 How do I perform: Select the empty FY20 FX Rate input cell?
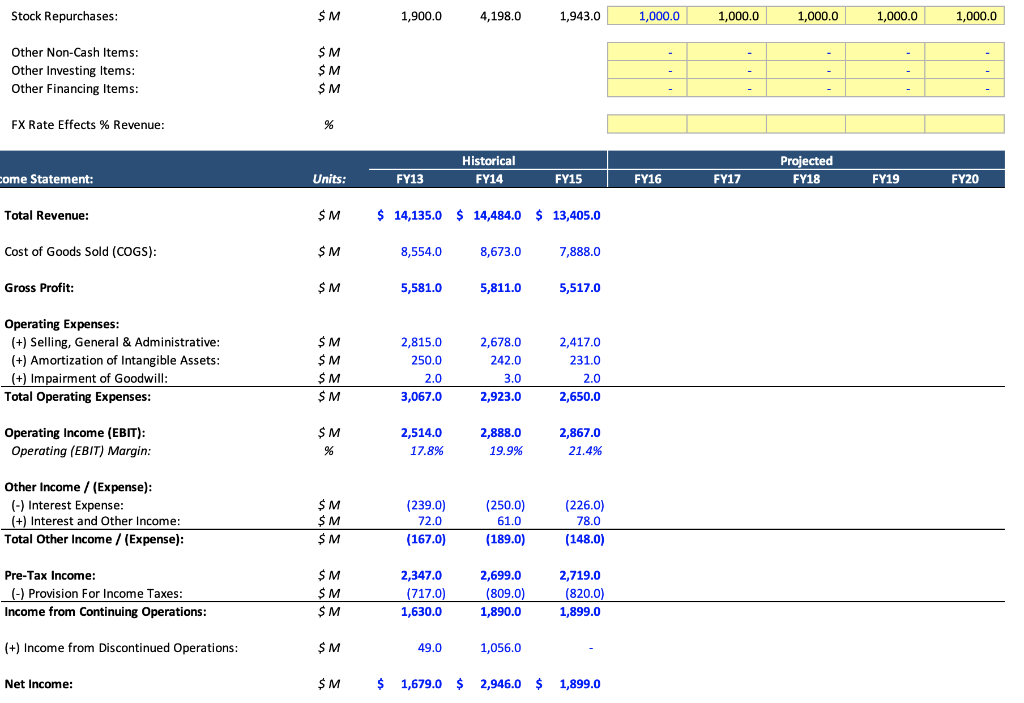pos(962,123)
